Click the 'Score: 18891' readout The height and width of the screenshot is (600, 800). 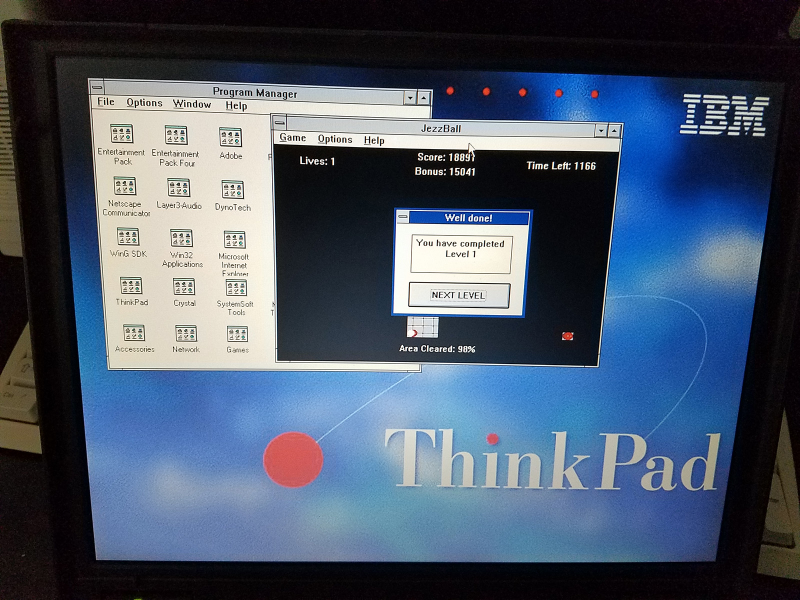tap(446, 157)
